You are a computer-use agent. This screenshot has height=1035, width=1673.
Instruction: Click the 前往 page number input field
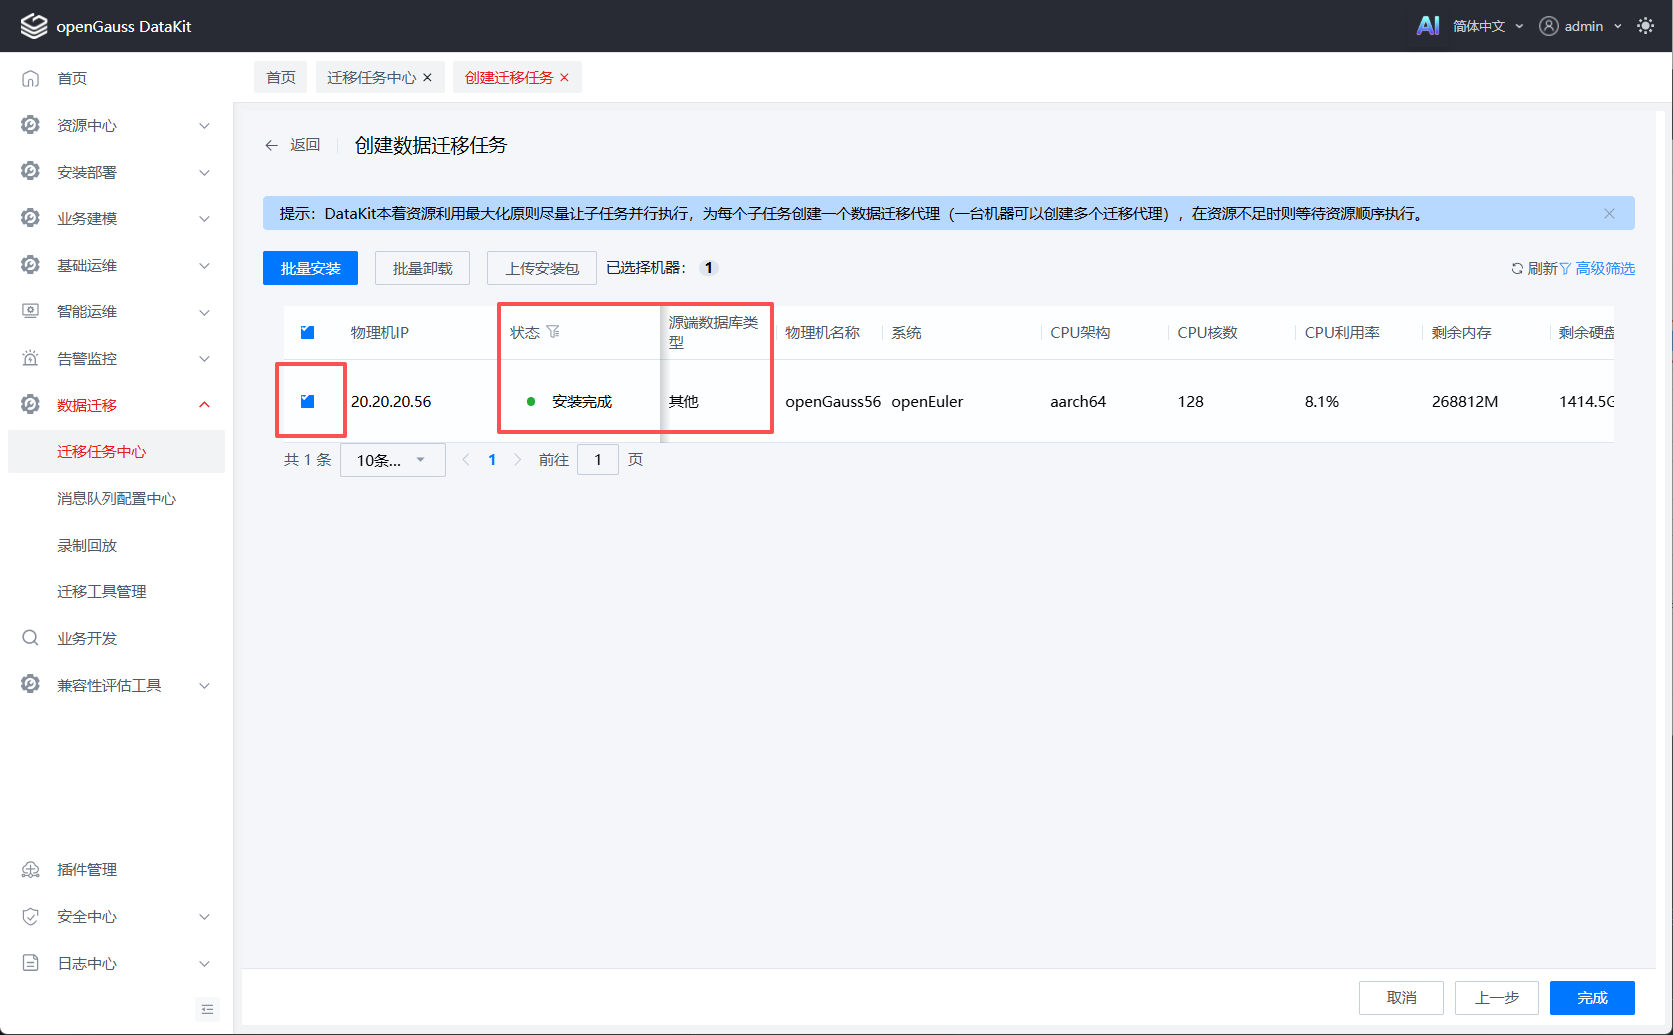[598, 460]
